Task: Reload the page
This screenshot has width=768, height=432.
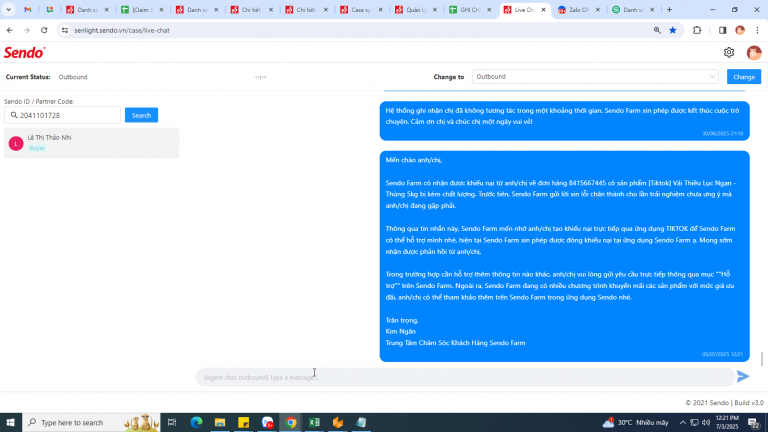Action: tap(44, 30)
